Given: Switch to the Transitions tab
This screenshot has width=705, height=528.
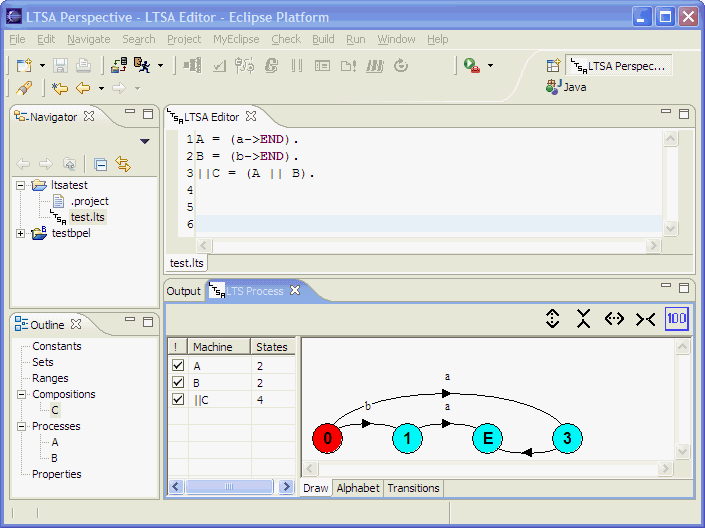Looking at the screenshot, I should (413, 488).
